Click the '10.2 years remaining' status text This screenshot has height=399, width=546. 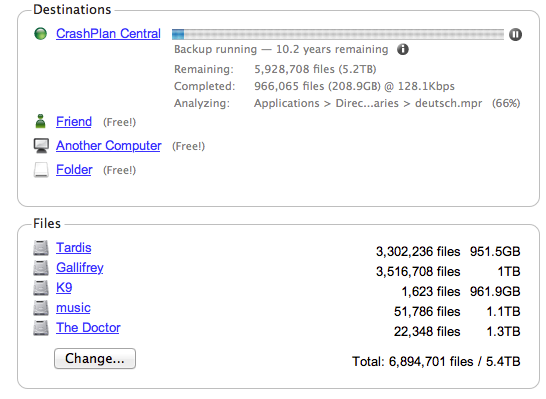point(332,49)
